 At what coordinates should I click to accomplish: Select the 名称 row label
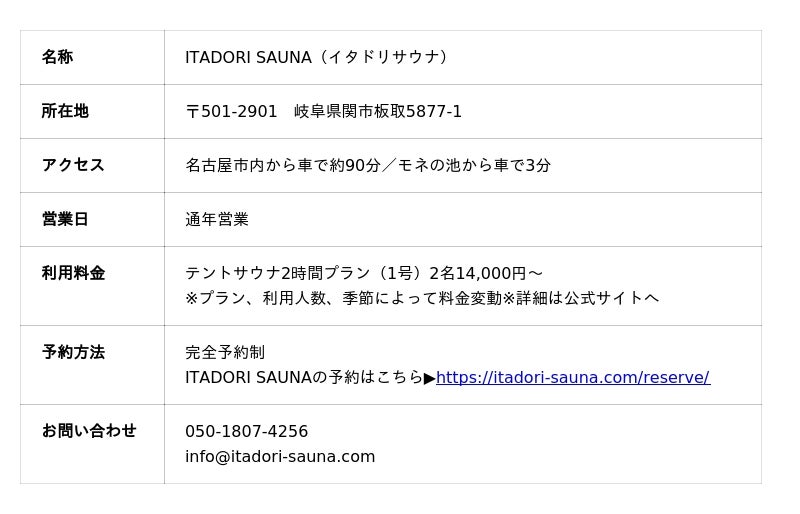(57, 57)
